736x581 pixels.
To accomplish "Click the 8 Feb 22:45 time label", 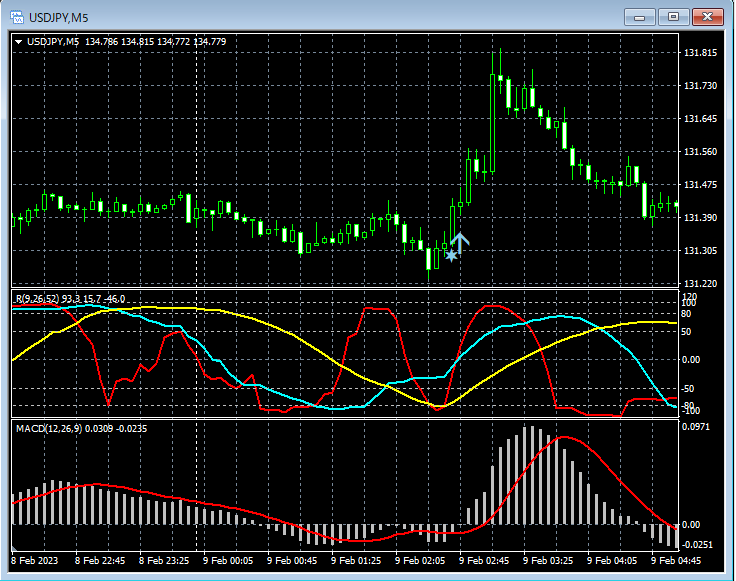I will [100, 561].
